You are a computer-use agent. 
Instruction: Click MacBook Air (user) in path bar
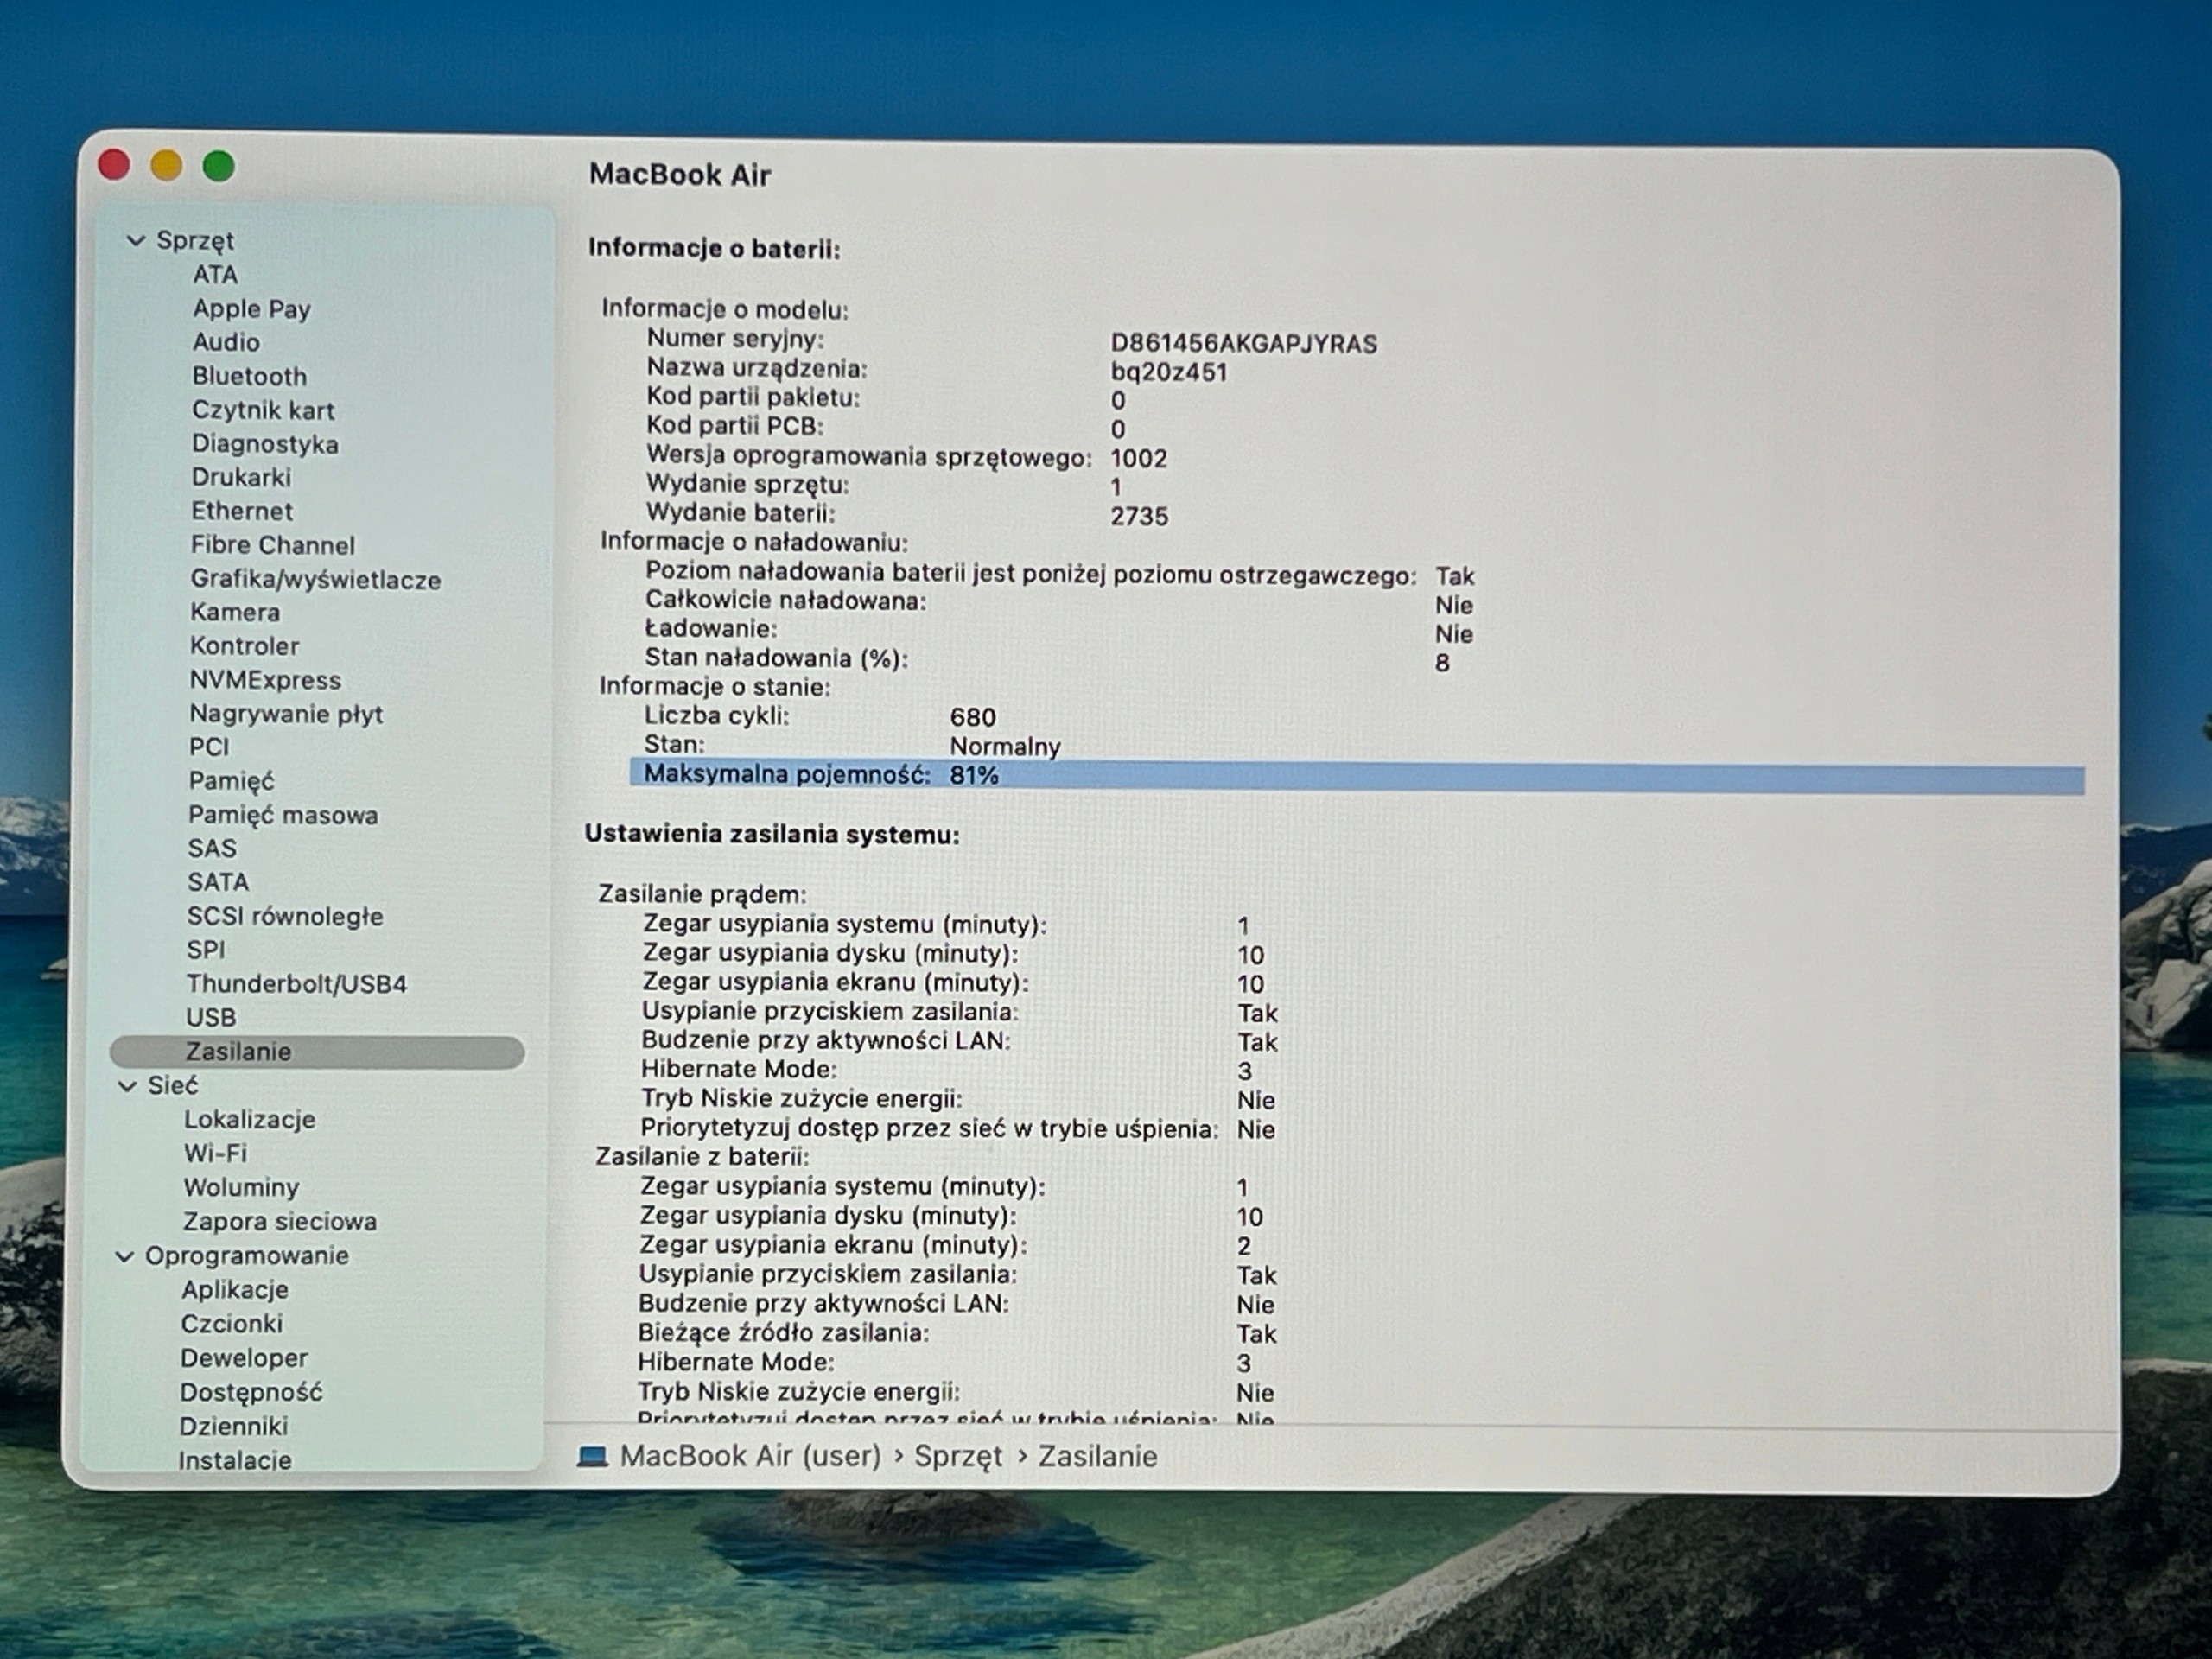[750, 1456]
